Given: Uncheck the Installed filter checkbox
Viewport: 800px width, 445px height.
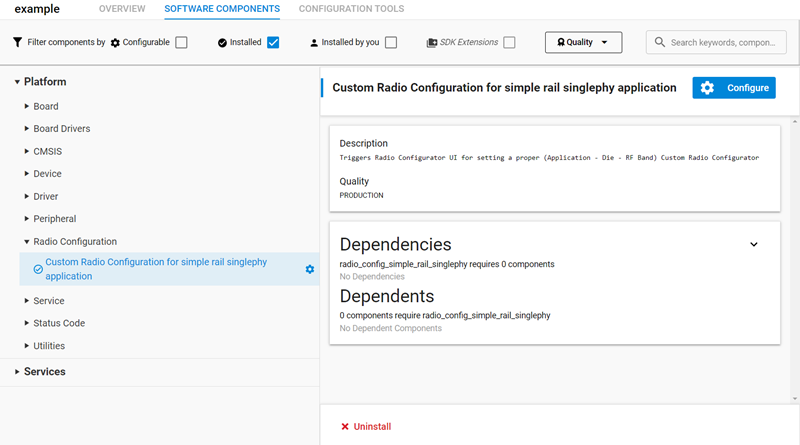Looking at the screenshot, I should click(x=273, y=43).
